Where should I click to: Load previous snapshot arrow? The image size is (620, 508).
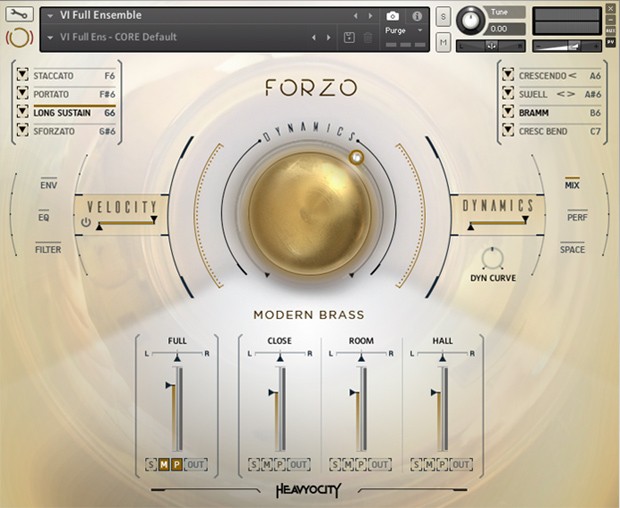pyautogui.click(x=314, y=38)
